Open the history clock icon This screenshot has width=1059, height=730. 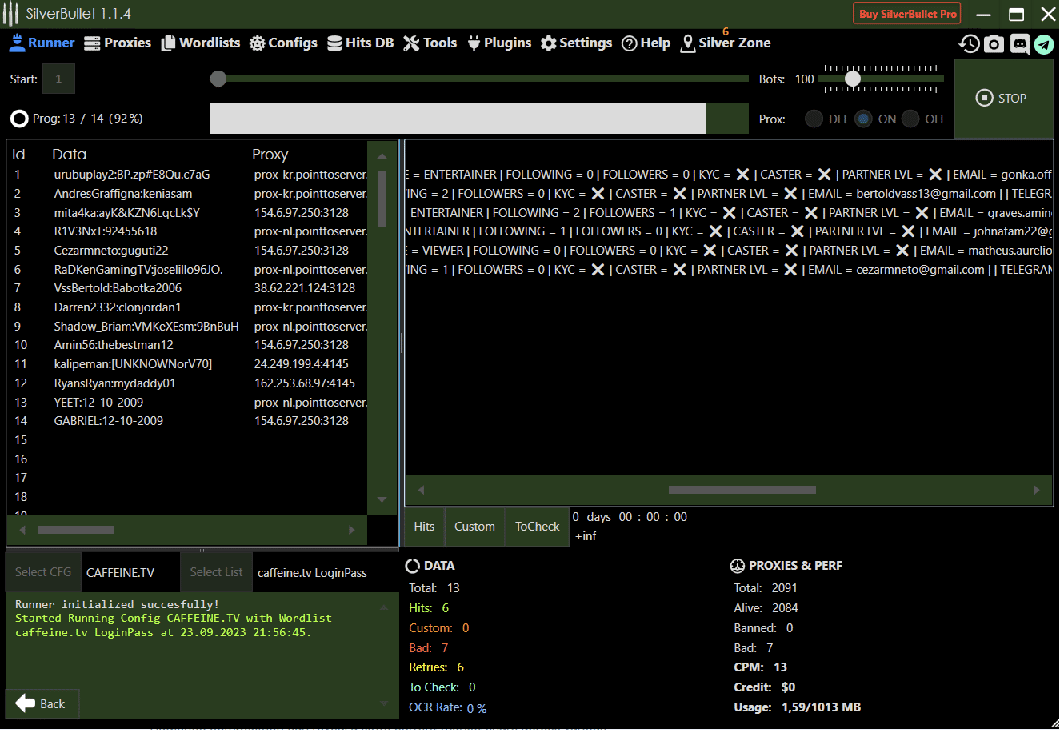pos(969,43)
